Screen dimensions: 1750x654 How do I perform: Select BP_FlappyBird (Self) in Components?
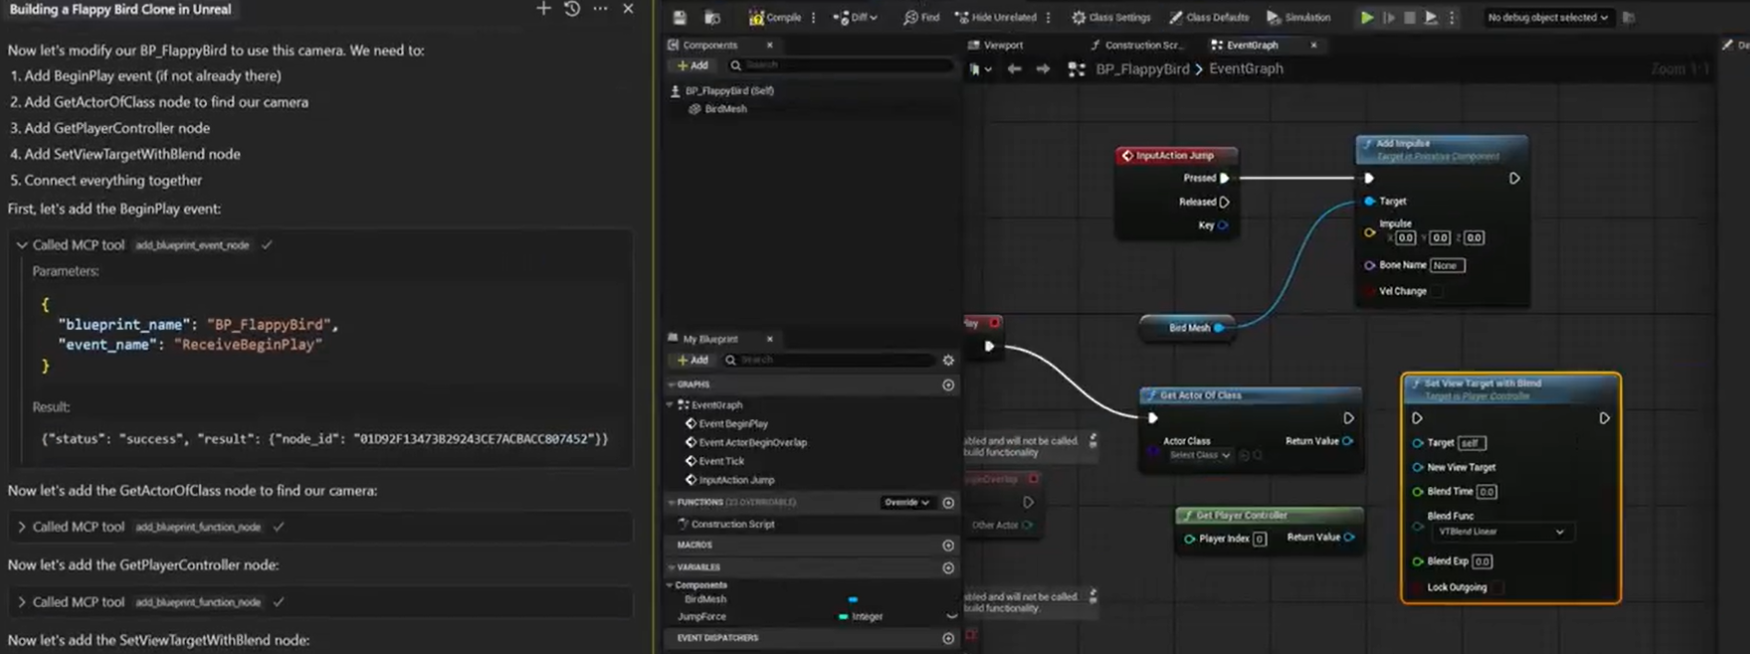pos(729,90)
